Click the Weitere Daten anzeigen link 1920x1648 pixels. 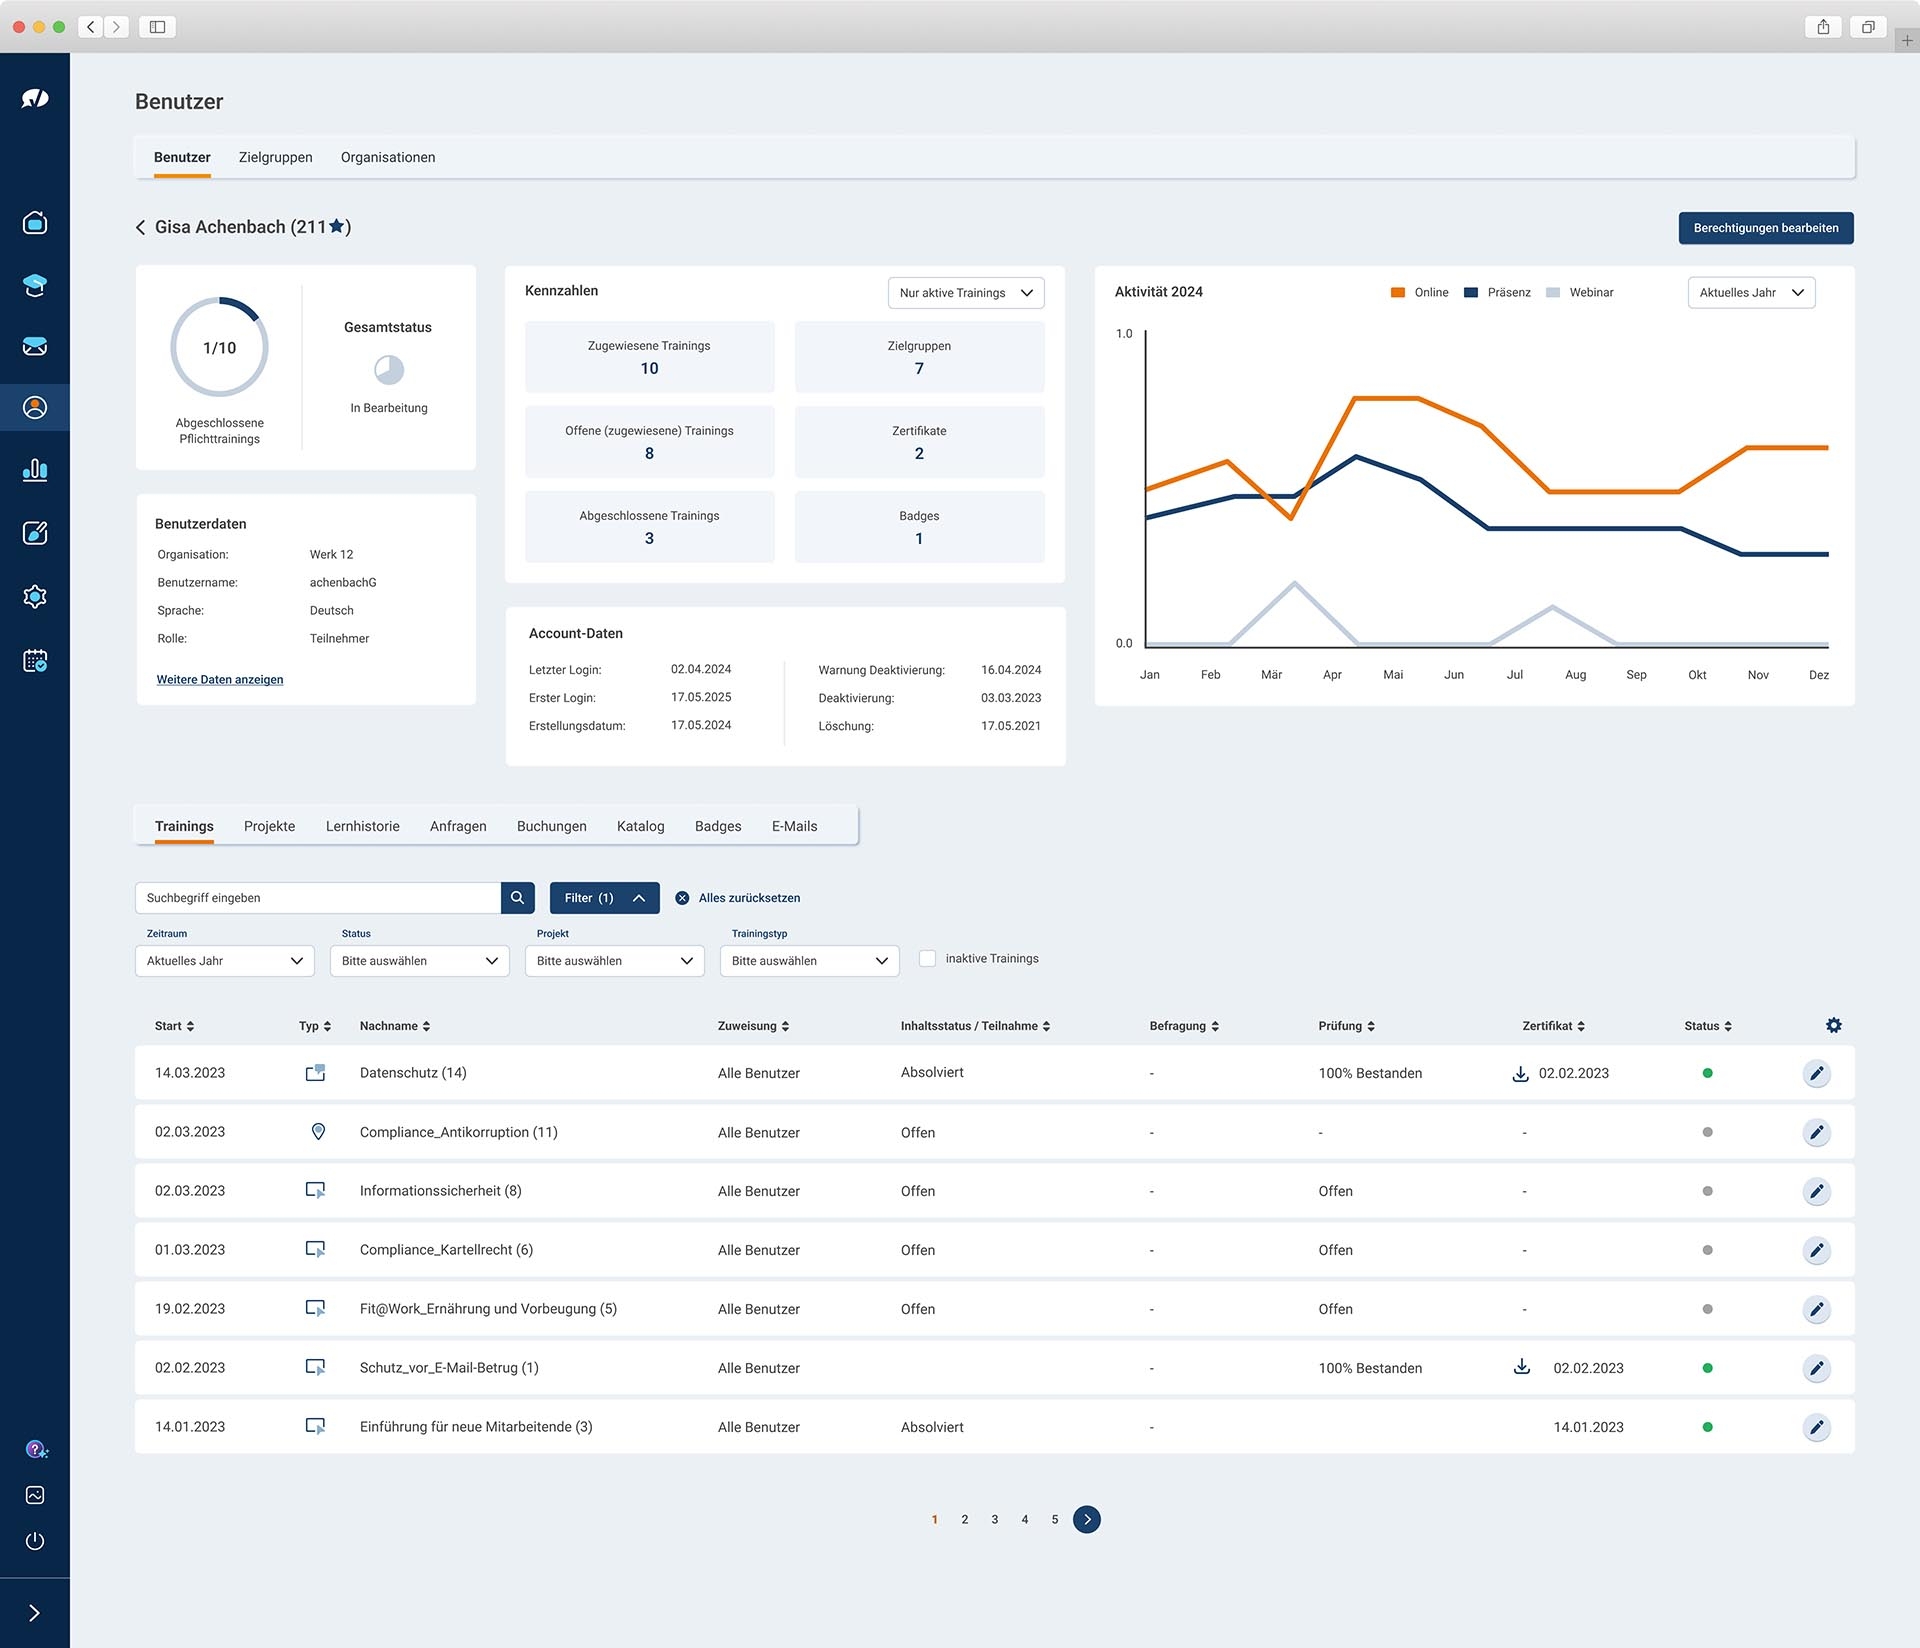220,679
